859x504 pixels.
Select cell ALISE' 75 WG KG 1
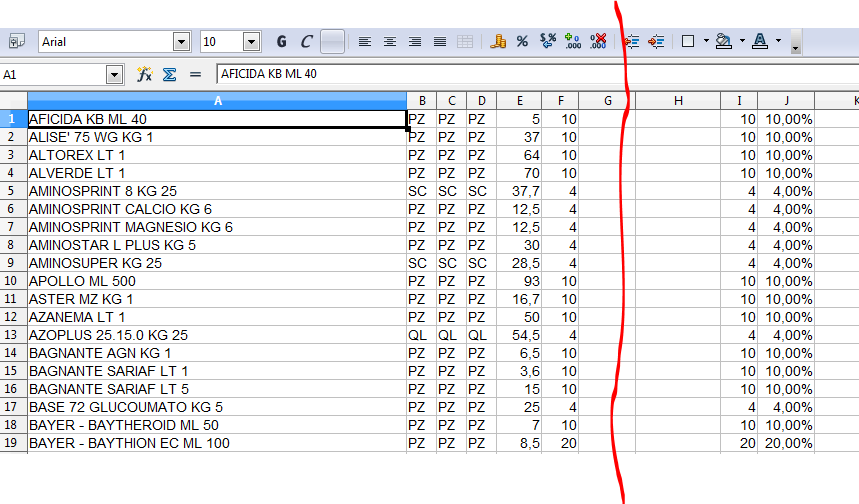click(x=217, y=137)
